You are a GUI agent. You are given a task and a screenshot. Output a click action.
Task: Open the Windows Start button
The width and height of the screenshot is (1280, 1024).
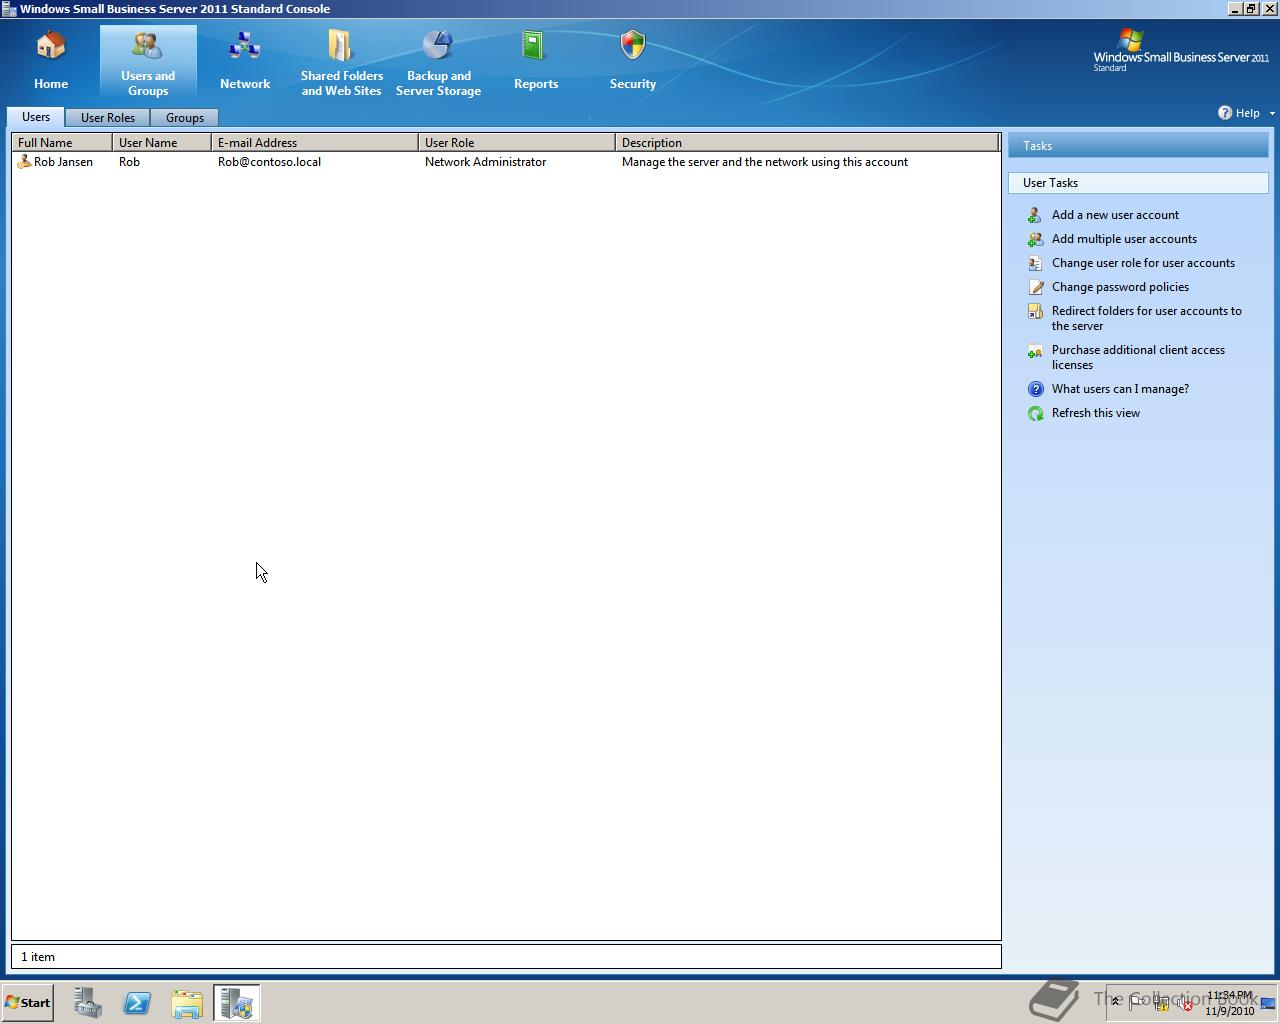tap(27, 1002)
